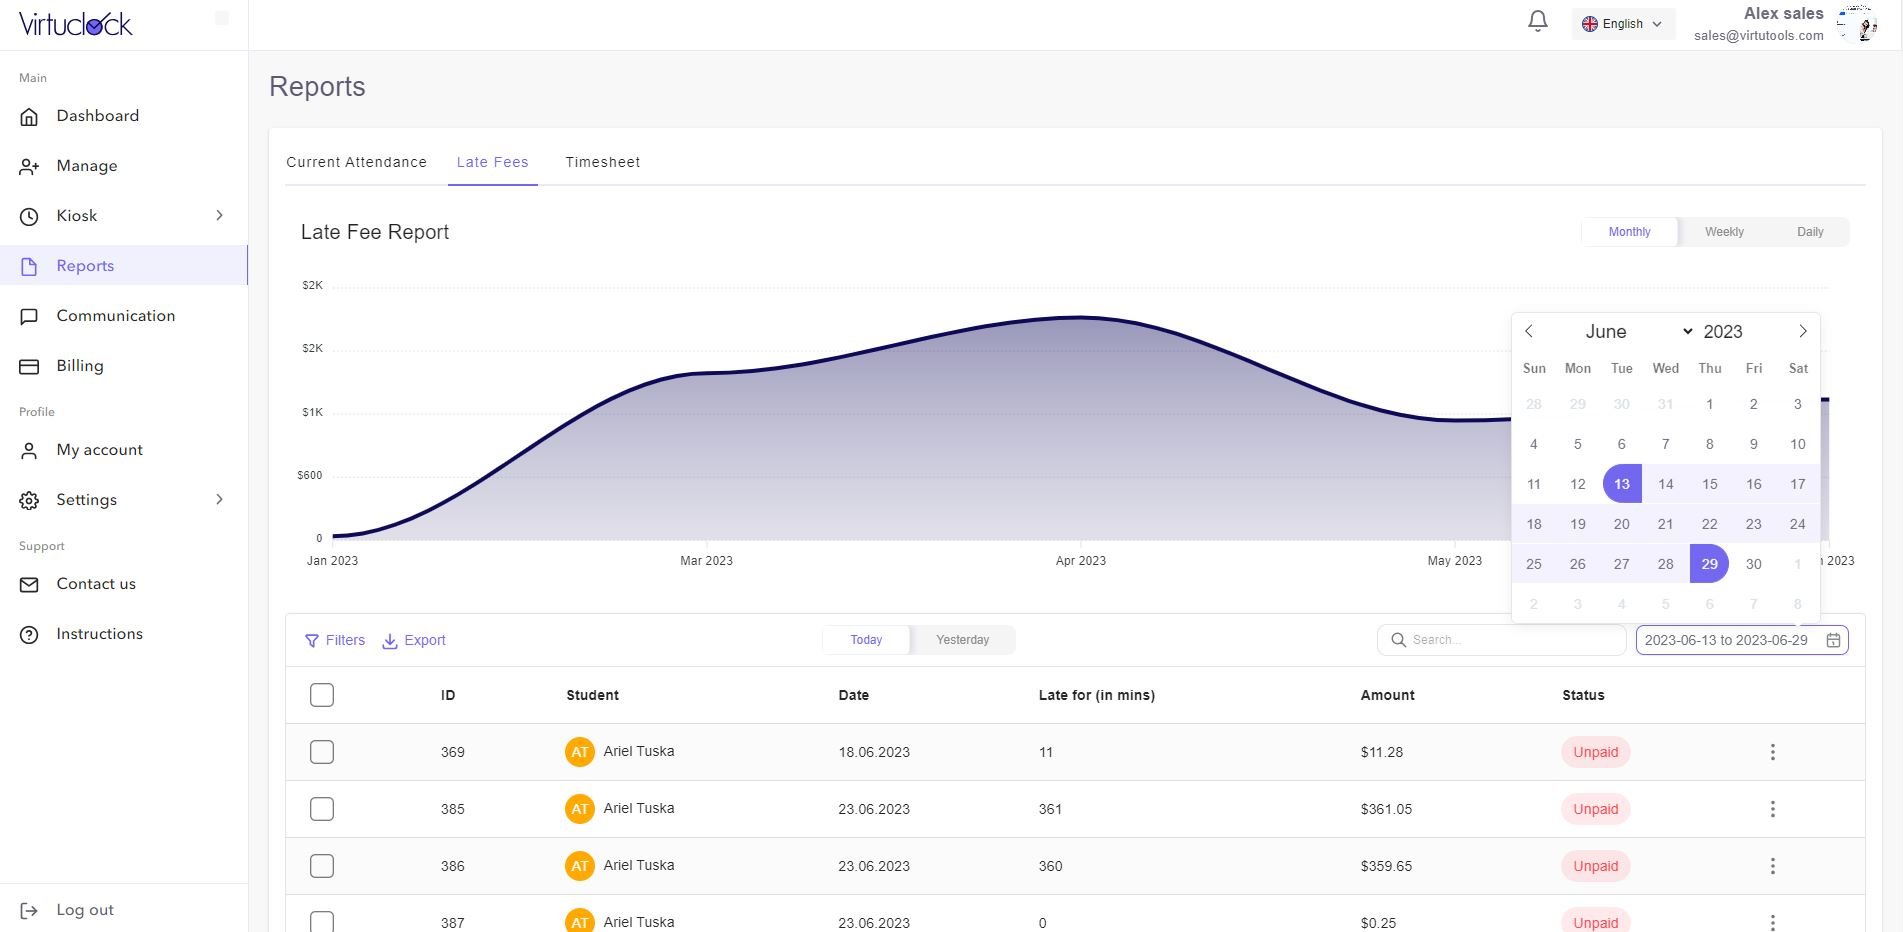The height and width of the screenshot is (932, 1903).
Task: Switch to the Timesheet tab
Action: click(602, 162)
